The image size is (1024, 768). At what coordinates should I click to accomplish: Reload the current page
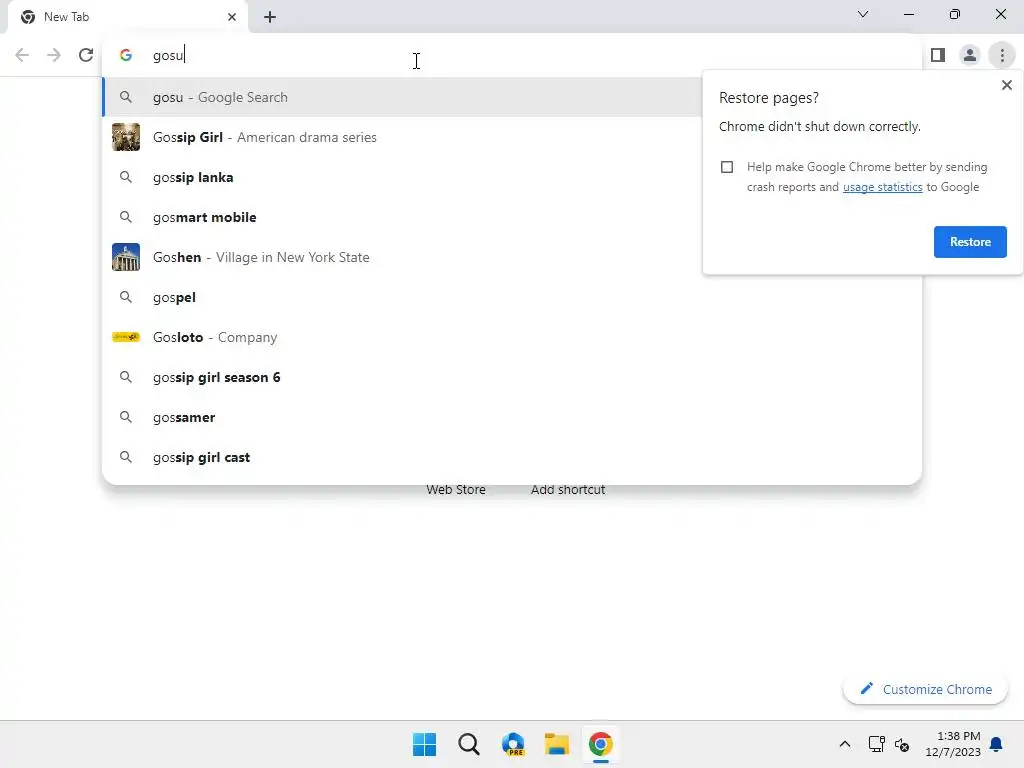coord(86,55)
